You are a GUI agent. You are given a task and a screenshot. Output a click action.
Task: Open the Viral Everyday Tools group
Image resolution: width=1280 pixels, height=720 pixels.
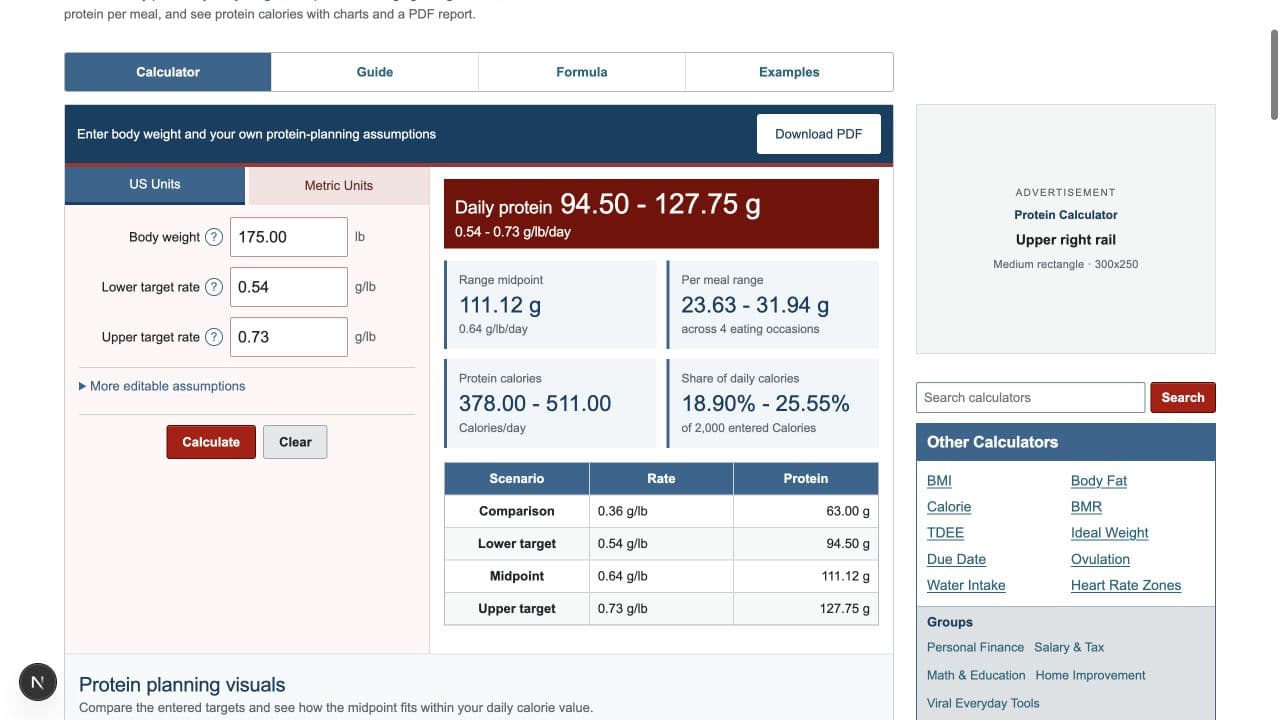[983, 703]
